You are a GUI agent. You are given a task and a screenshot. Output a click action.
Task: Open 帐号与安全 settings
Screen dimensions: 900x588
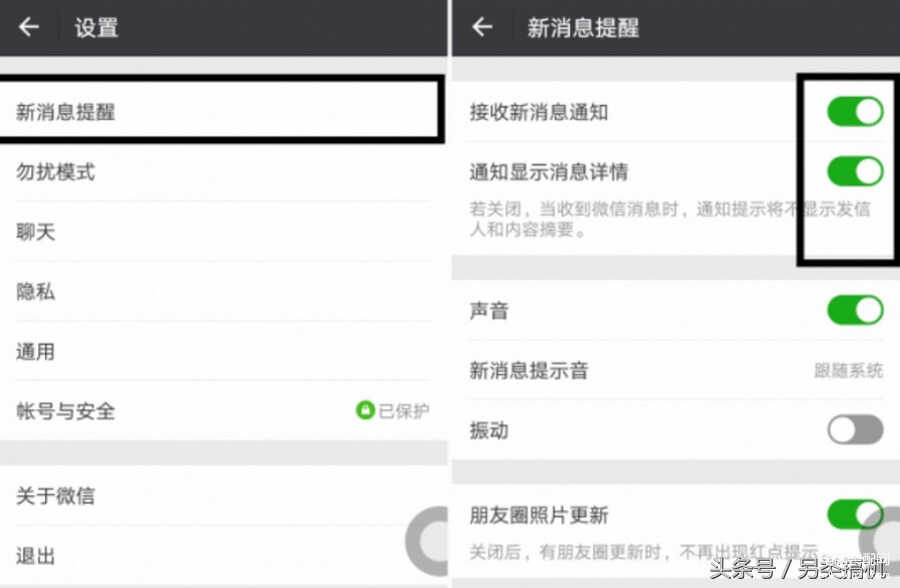pyautogui.click(x=224, y=411)
